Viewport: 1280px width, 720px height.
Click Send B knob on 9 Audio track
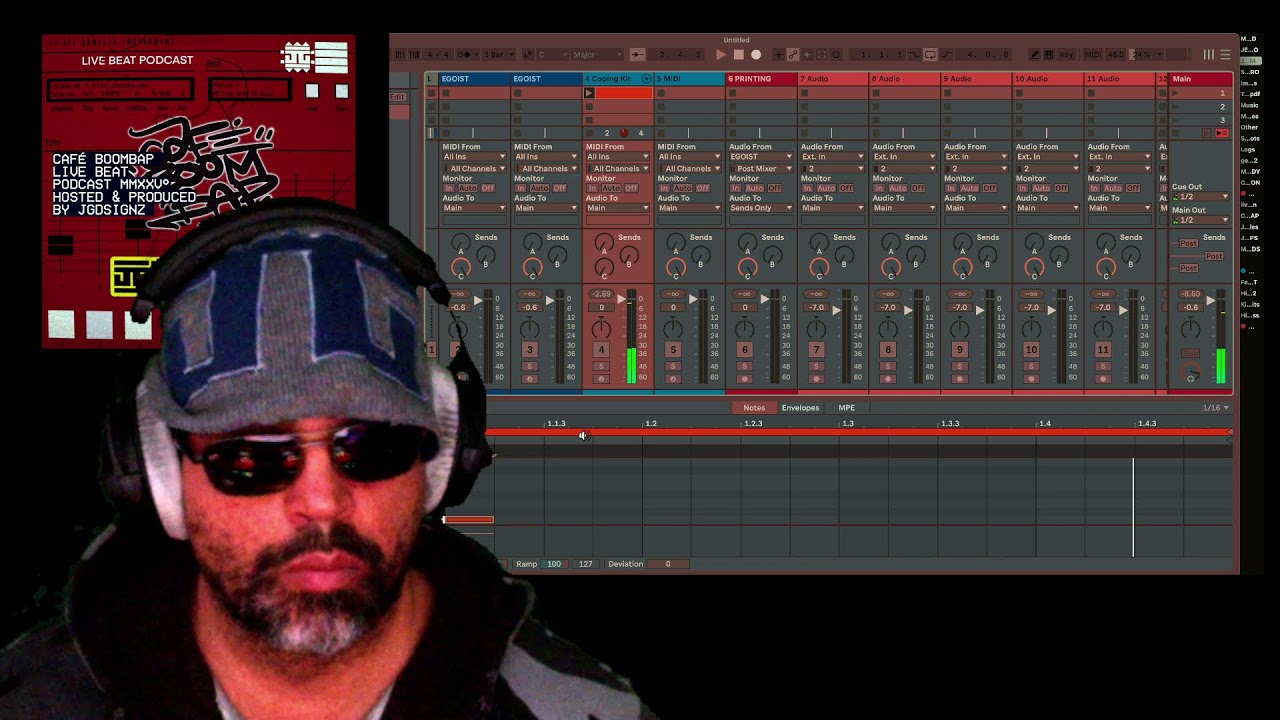[987, 257]
